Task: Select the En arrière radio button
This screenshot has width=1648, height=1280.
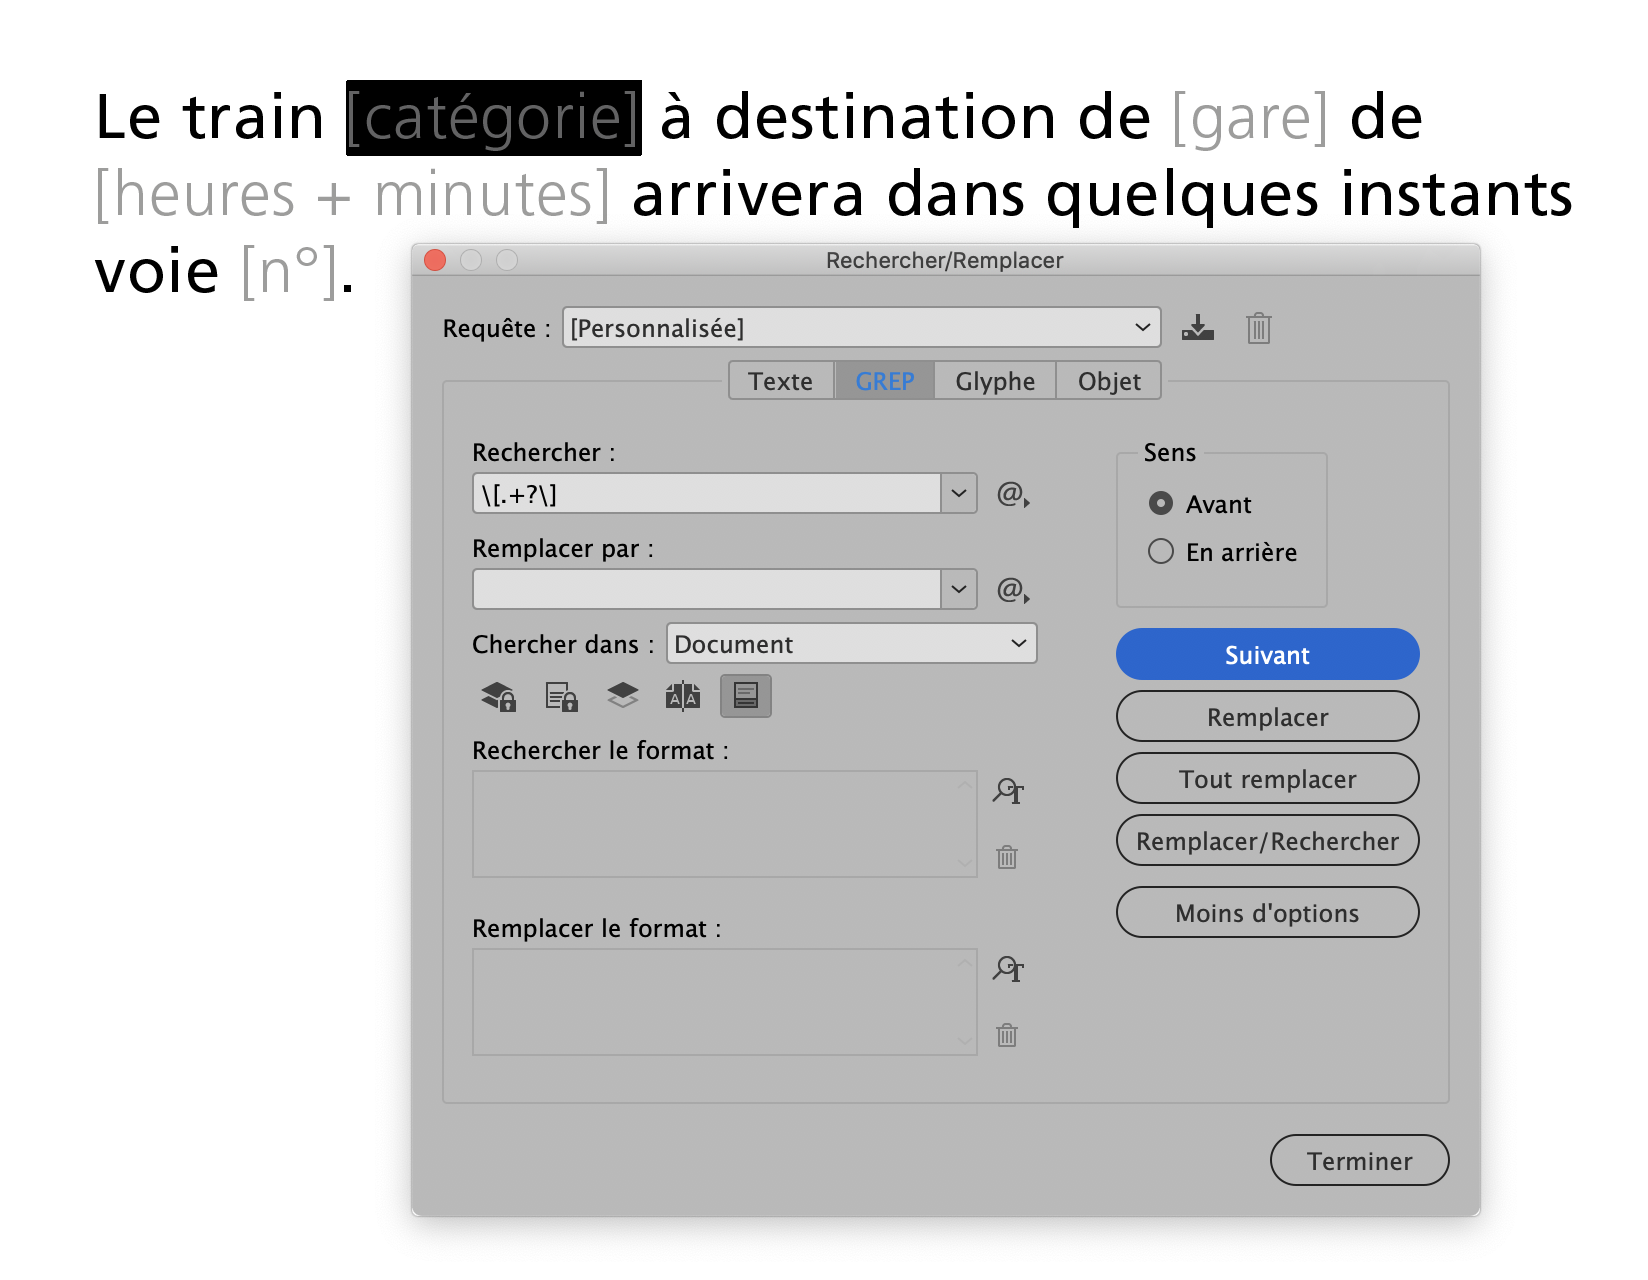Action: pyautogui.click(x=1161, y=551)
